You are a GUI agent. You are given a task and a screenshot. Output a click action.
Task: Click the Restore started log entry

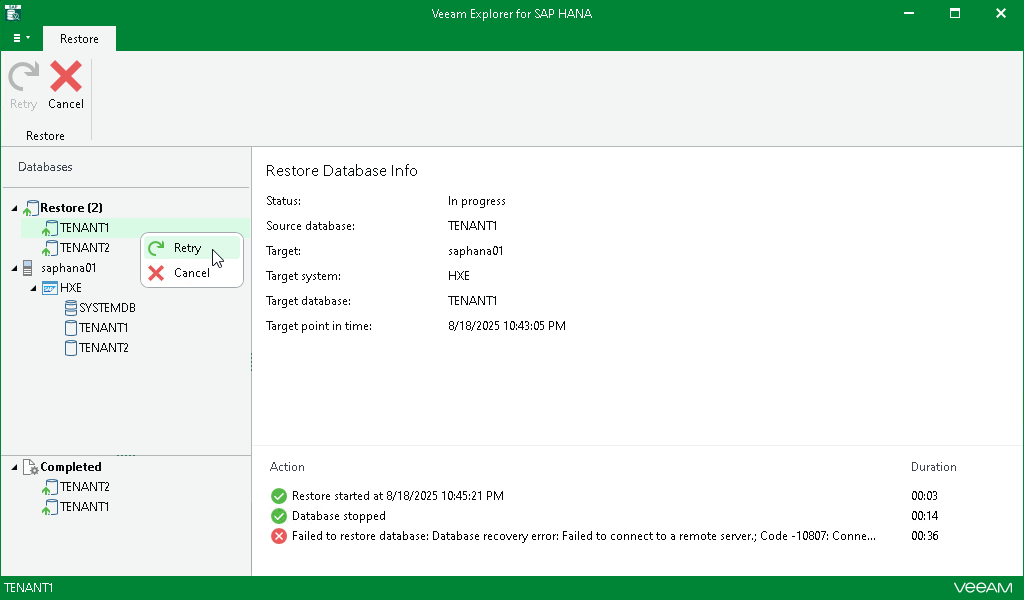pyautogui.click(x=397, y=496)
